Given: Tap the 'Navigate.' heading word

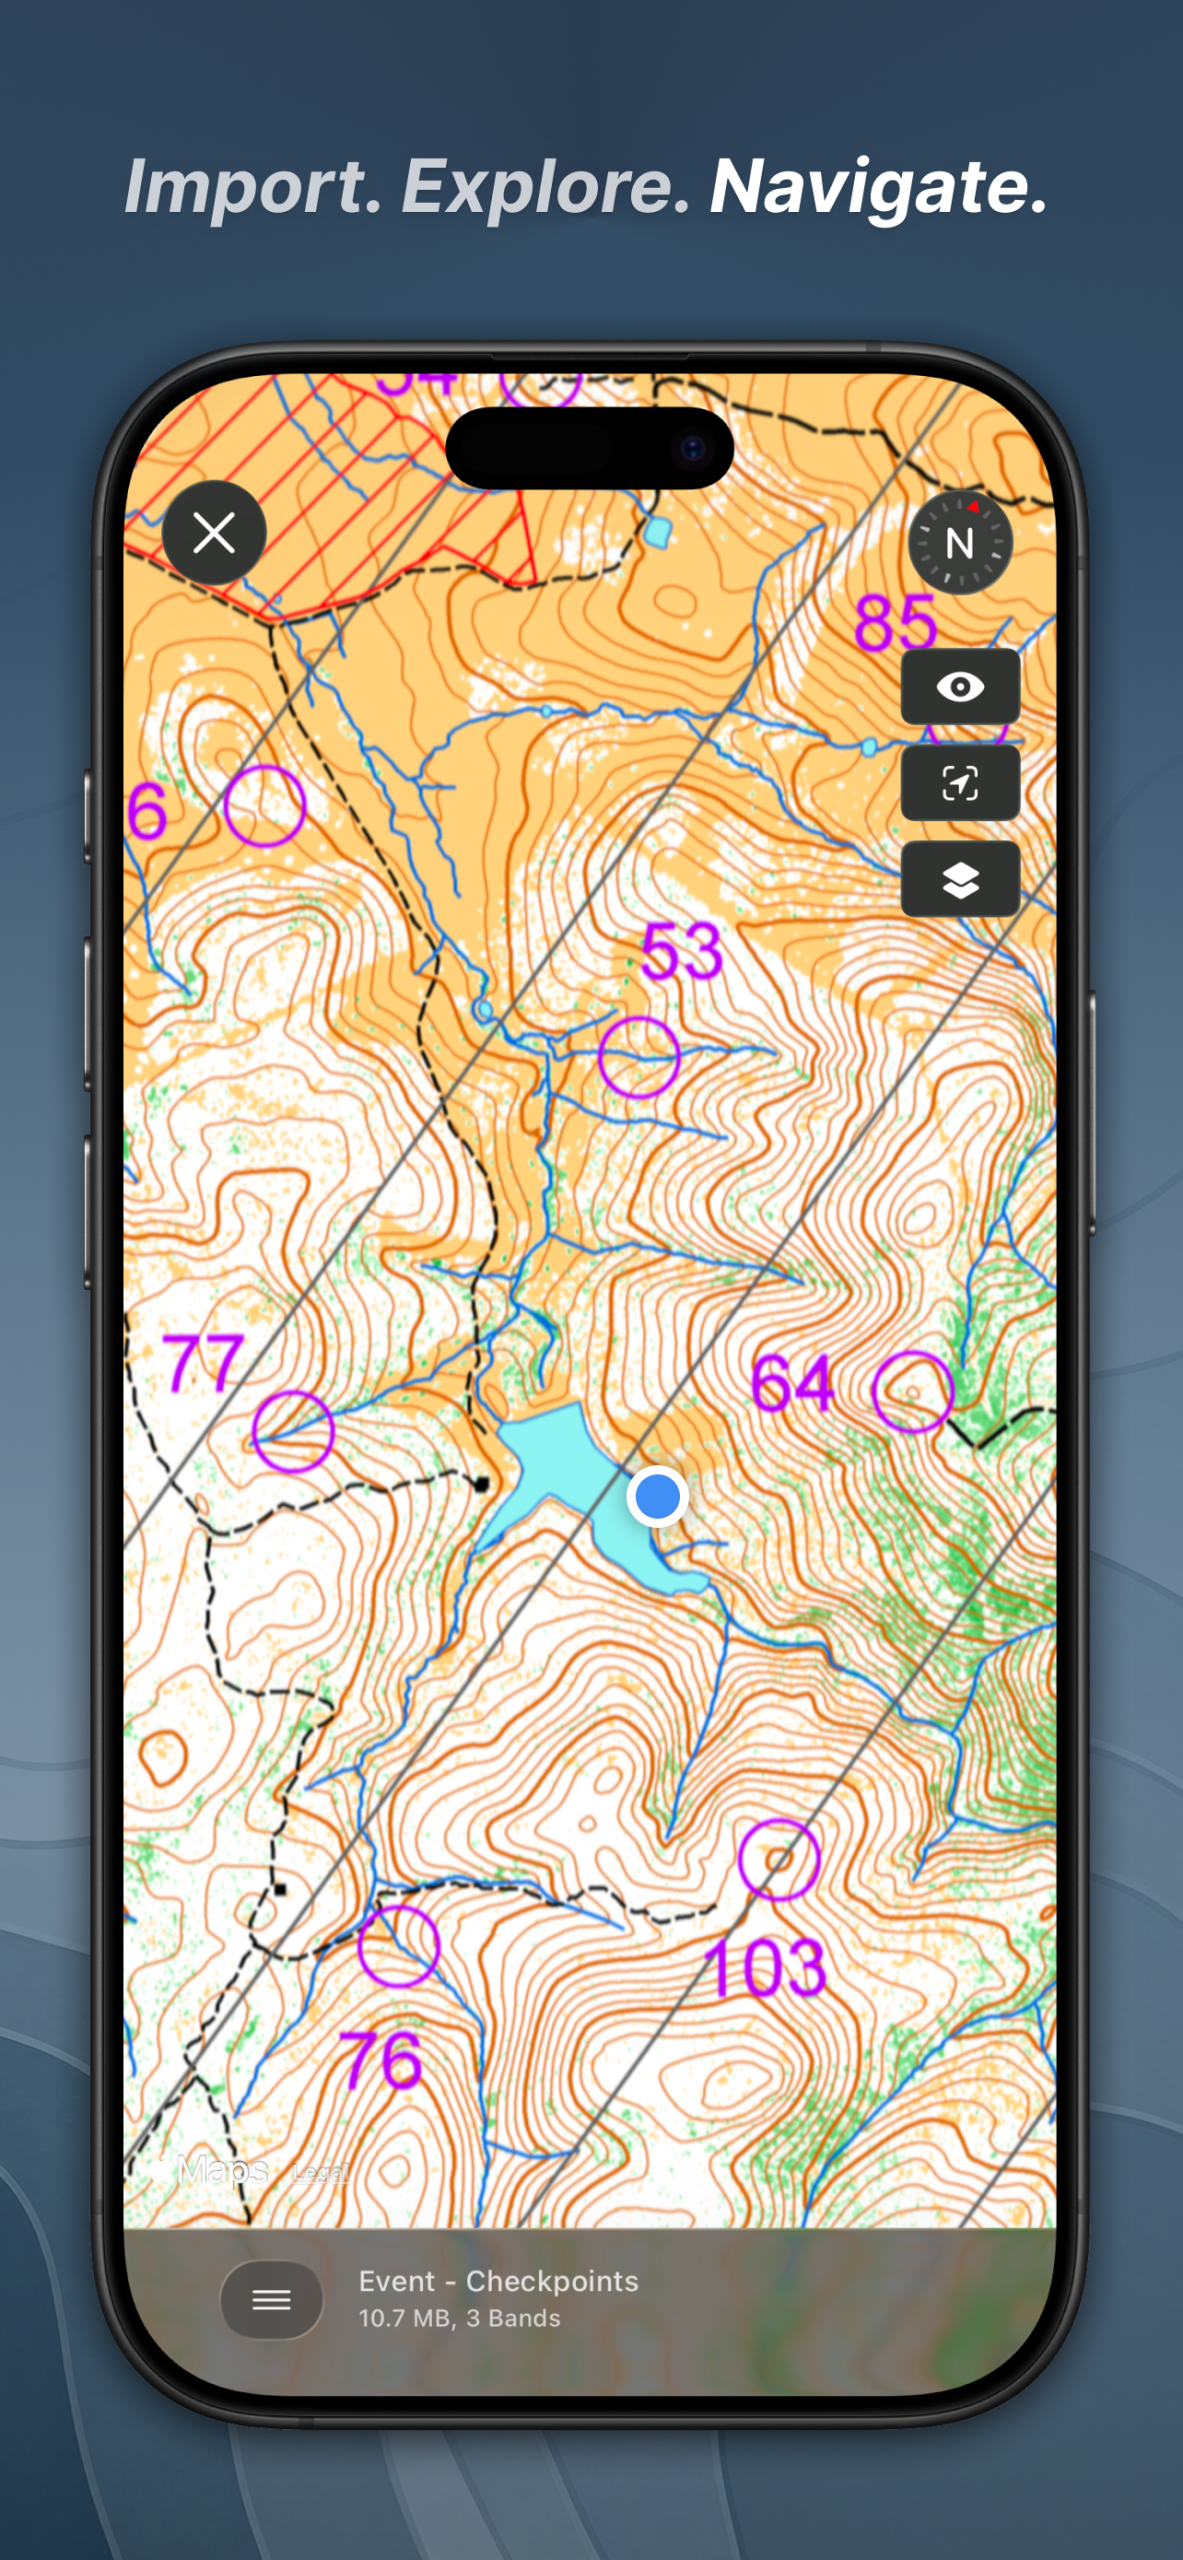Looking at the screenshot, I should point(880,187).
